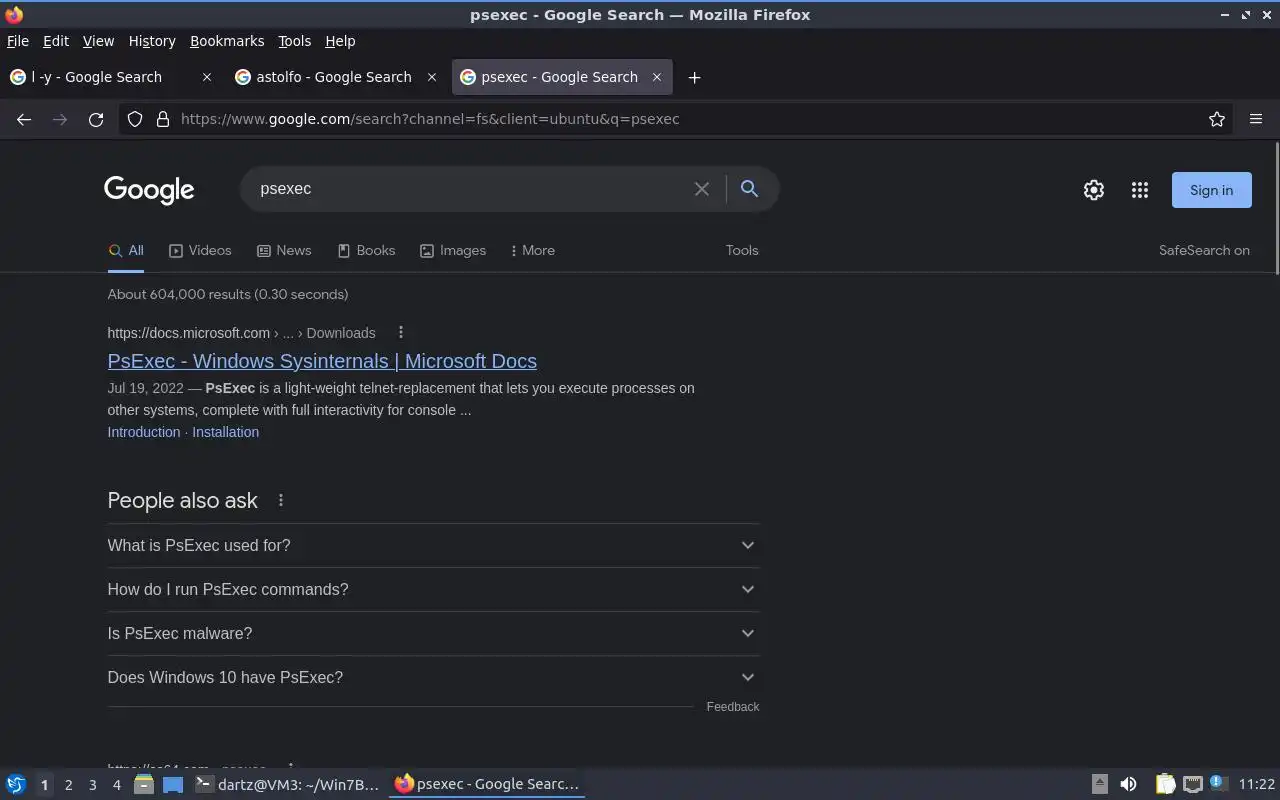Close the 'psexec - Google Search' tab
Viewport: 1280px width, 800px height.
point(657,77)
